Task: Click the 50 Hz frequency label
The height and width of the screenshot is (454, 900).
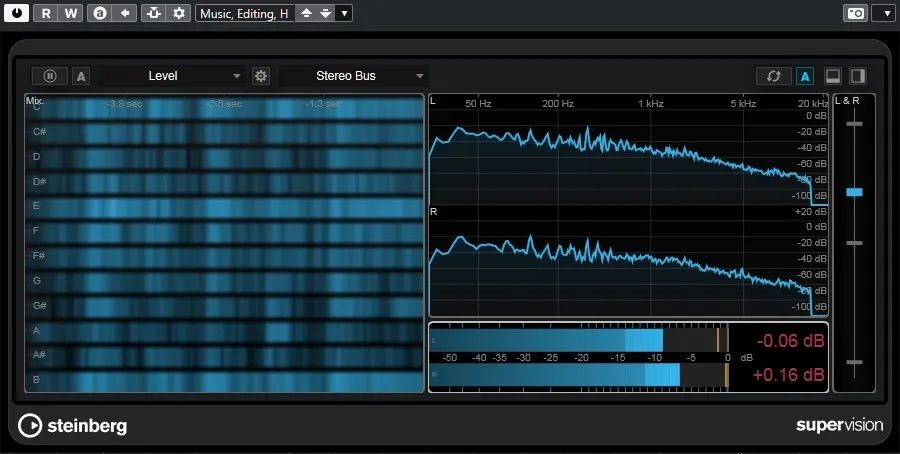Action: 478,104
